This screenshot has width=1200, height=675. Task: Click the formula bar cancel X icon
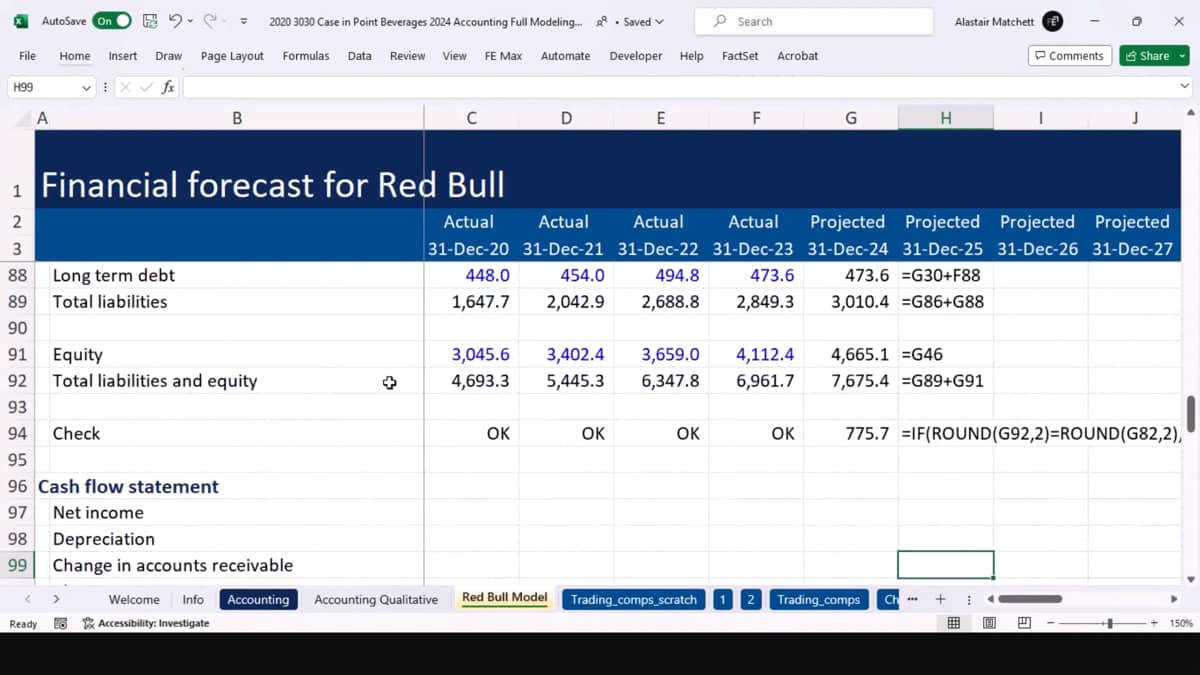point(126,88)
